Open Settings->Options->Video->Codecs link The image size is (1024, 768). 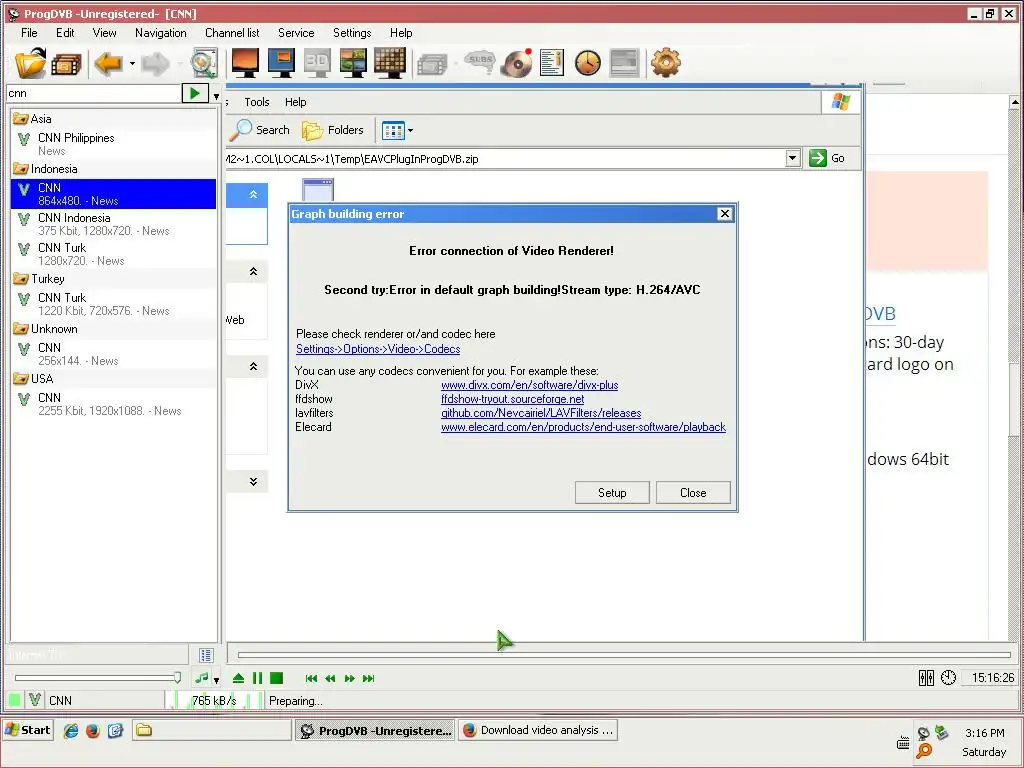pyautogui.click(x=378, y=349)
